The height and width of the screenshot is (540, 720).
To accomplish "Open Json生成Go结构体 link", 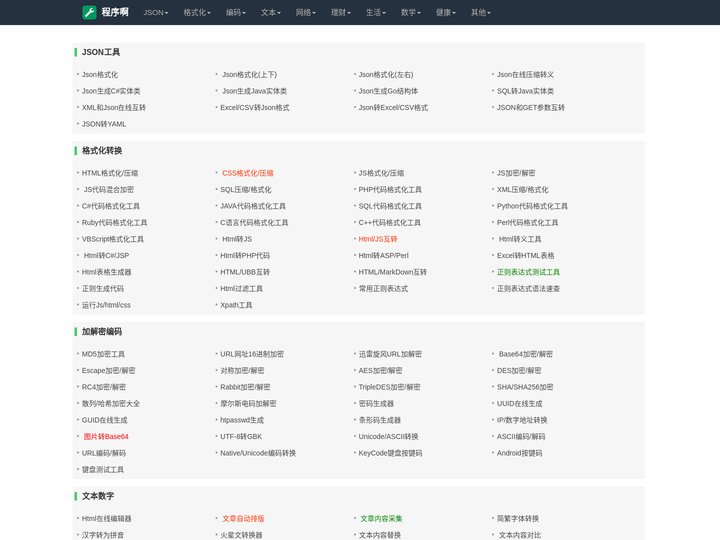I will coord(388,91).
